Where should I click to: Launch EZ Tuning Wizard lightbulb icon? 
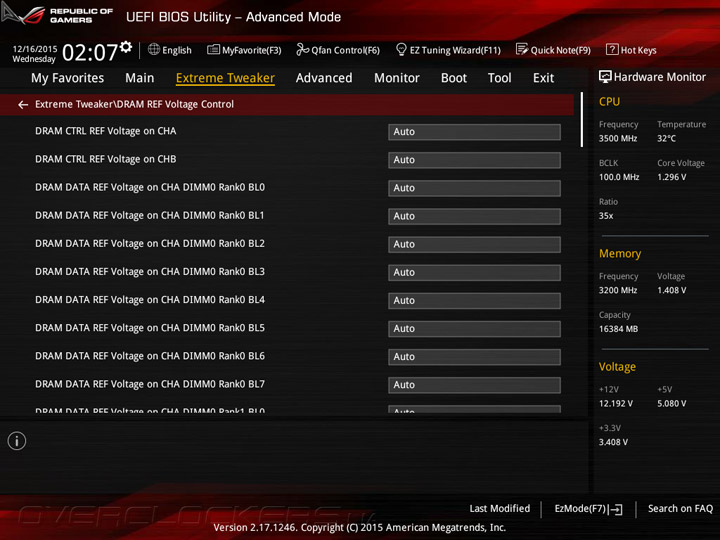[x=401, y=49]
